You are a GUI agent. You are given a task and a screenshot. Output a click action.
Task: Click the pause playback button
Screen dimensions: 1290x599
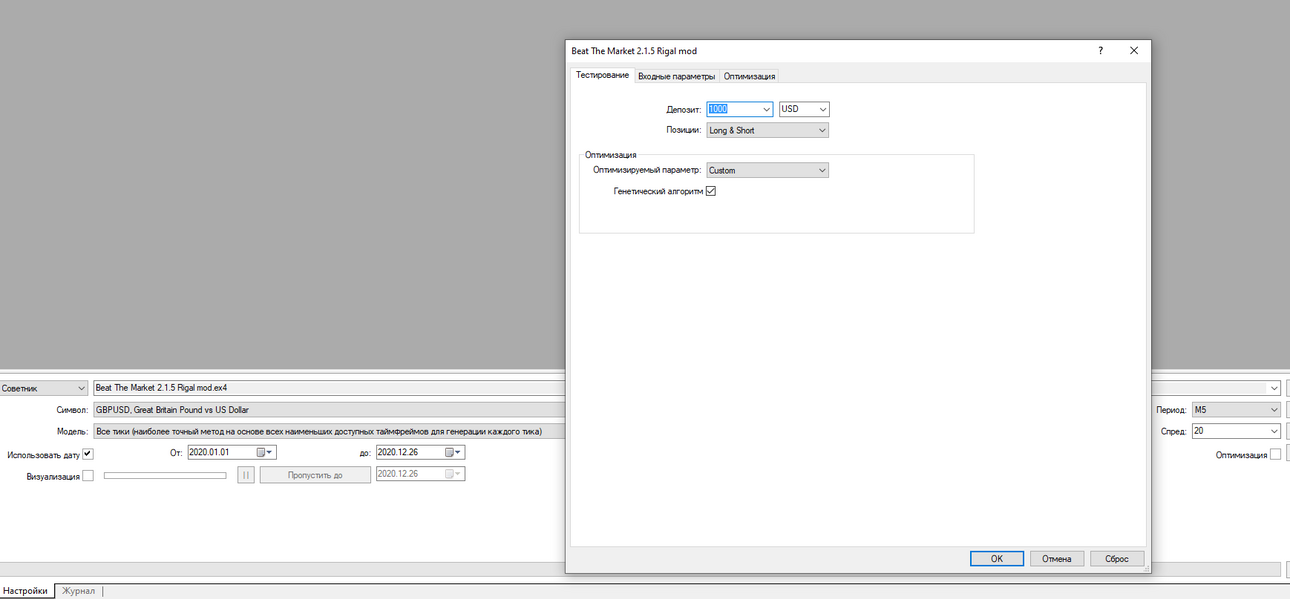click(246, 475)
